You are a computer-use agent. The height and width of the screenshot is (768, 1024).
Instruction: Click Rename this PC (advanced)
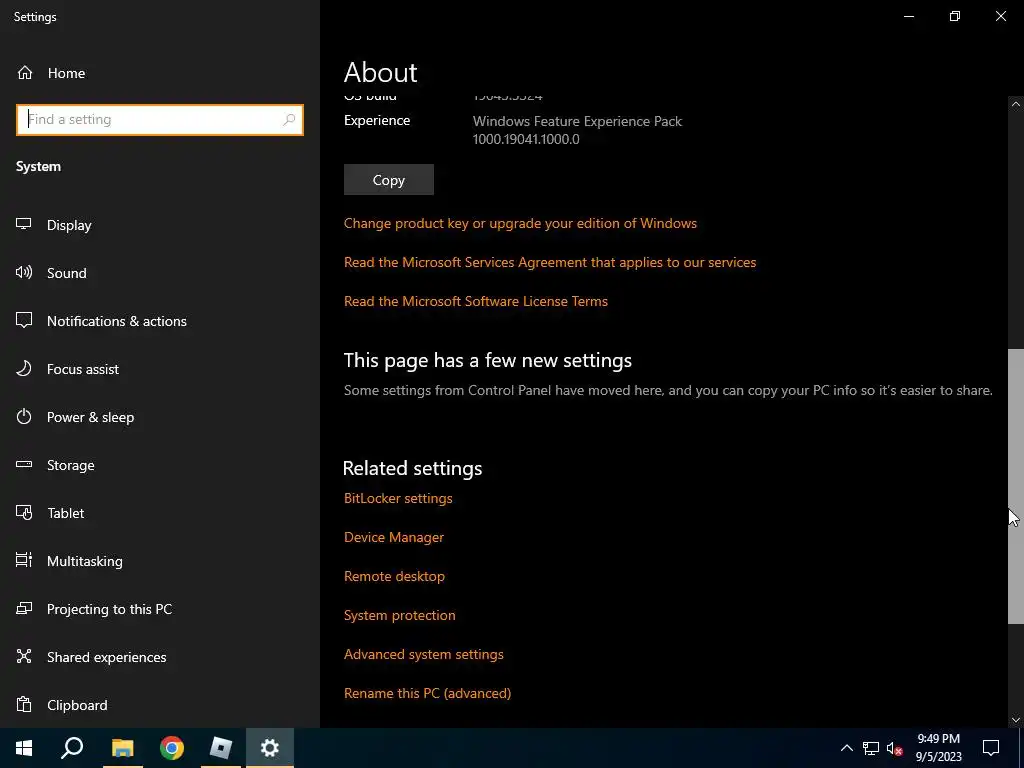tap(427, 694)
